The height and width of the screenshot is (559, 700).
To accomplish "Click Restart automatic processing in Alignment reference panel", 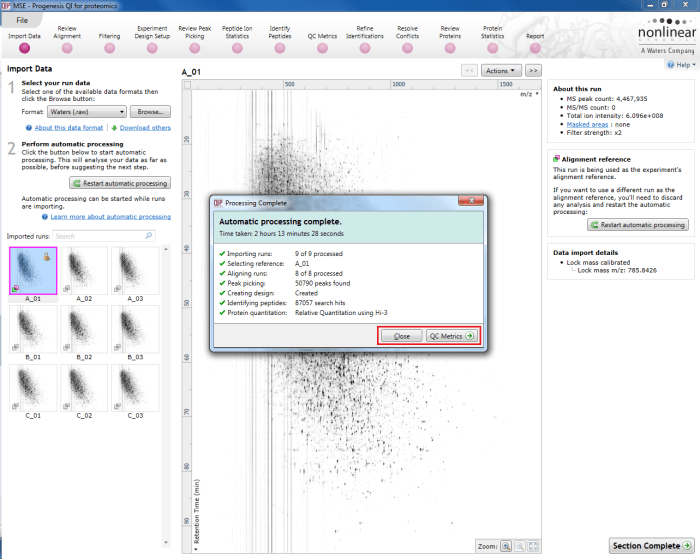I will pos(638,225).
